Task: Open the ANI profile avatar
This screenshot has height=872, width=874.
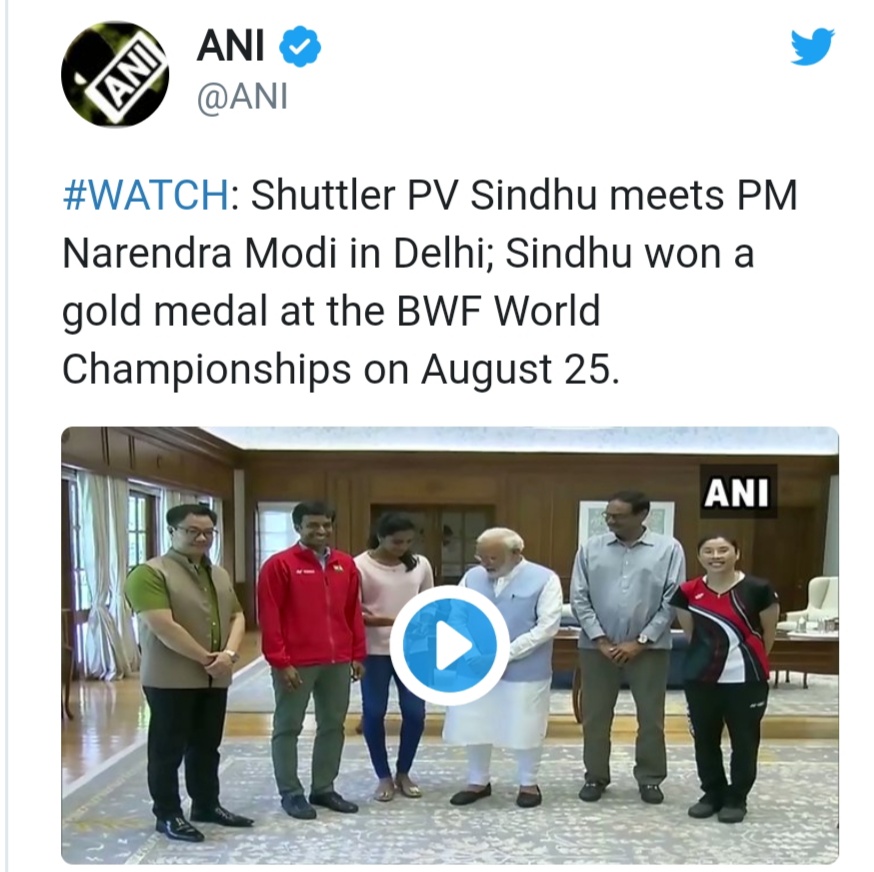Action: pos(115,74)
